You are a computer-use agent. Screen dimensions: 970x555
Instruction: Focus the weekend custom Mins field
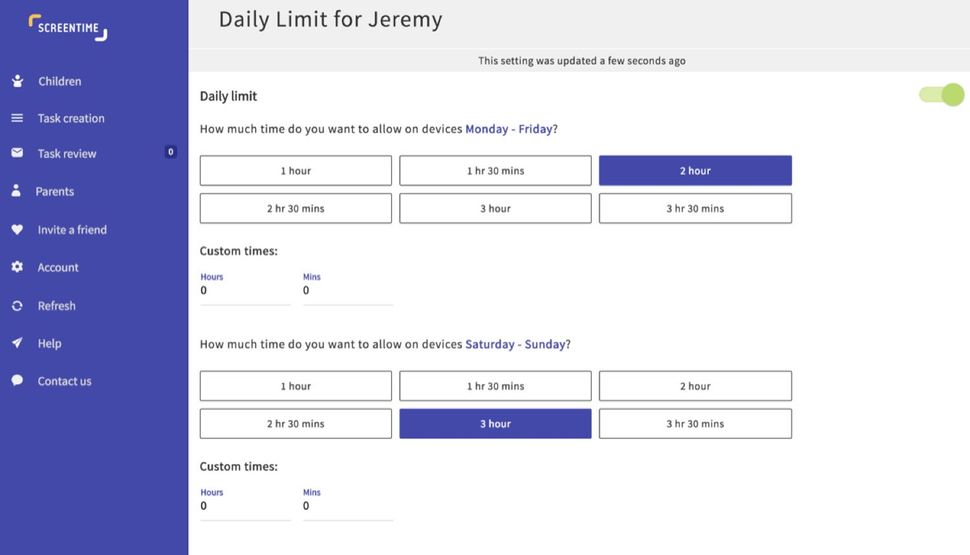click(347, 506)
